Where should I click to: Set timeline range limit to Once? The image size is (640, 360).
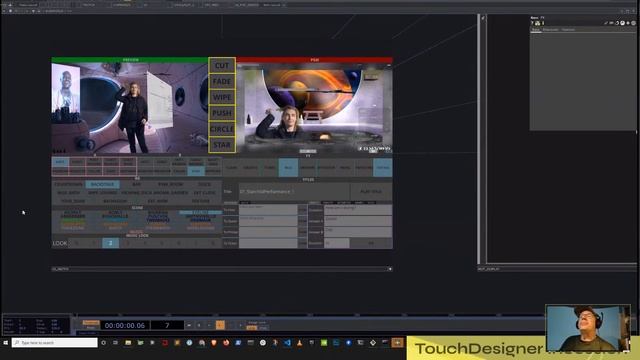pos(264,328)
